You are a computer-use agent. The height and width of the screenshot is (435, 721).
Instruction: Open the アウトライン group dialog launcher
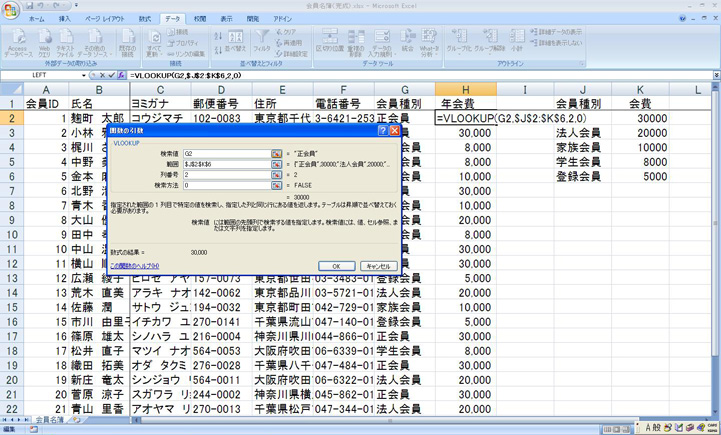(x=582, y=64)
